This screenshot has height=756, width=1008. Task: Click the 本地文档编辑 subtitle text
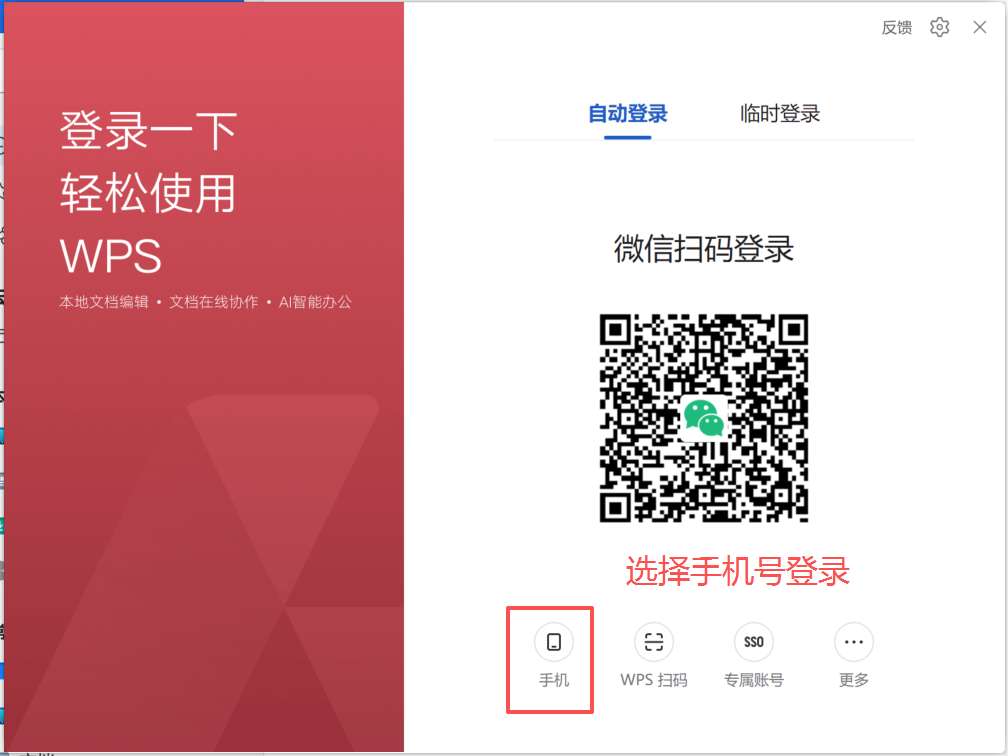tap(103, 302)
